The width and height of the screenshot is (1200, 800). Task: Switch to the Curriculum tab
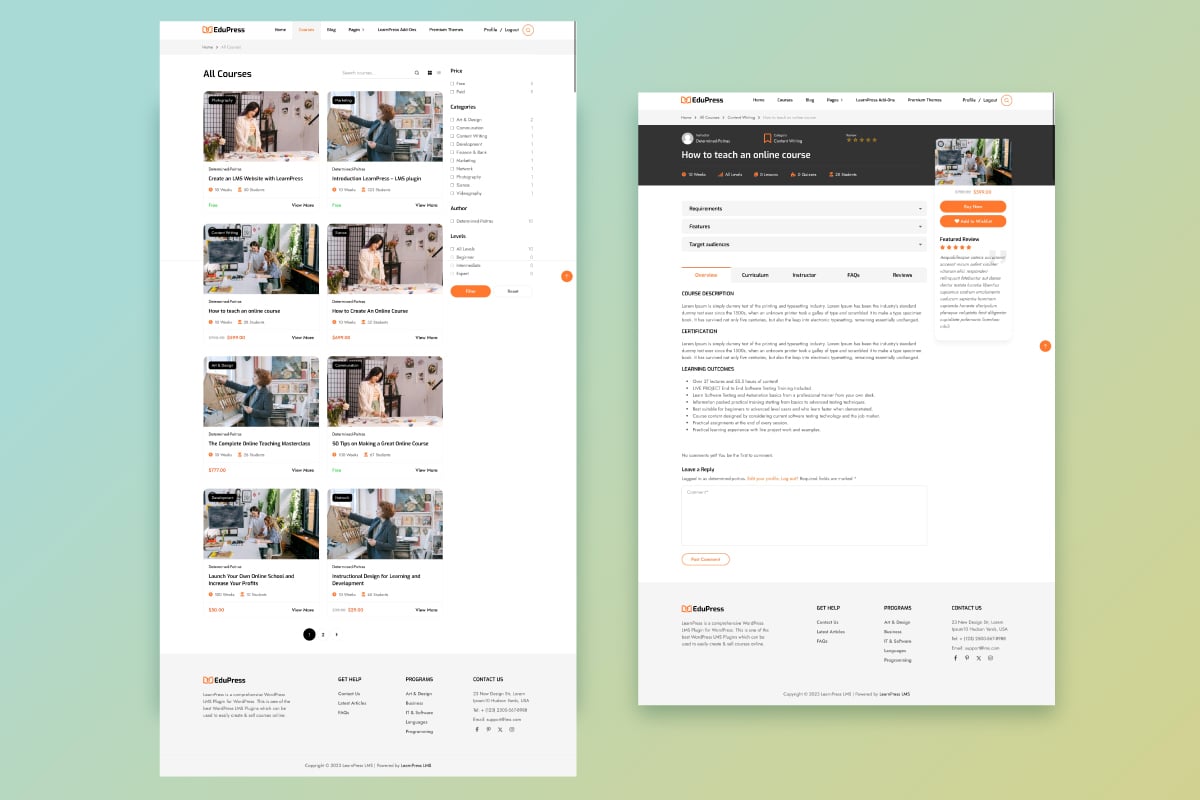click(755, 275)
